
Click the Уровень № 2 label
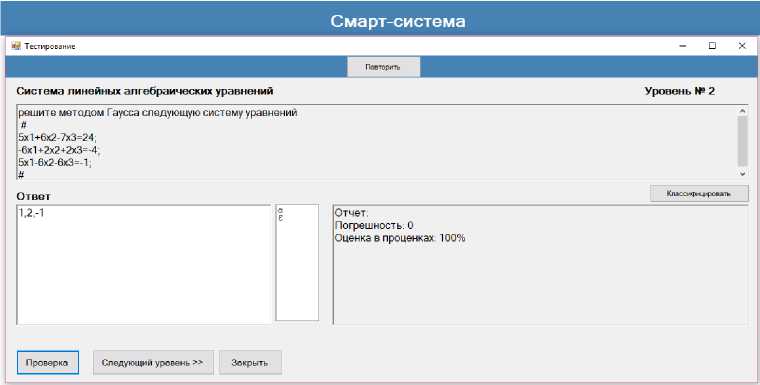(x=680, y=91)
